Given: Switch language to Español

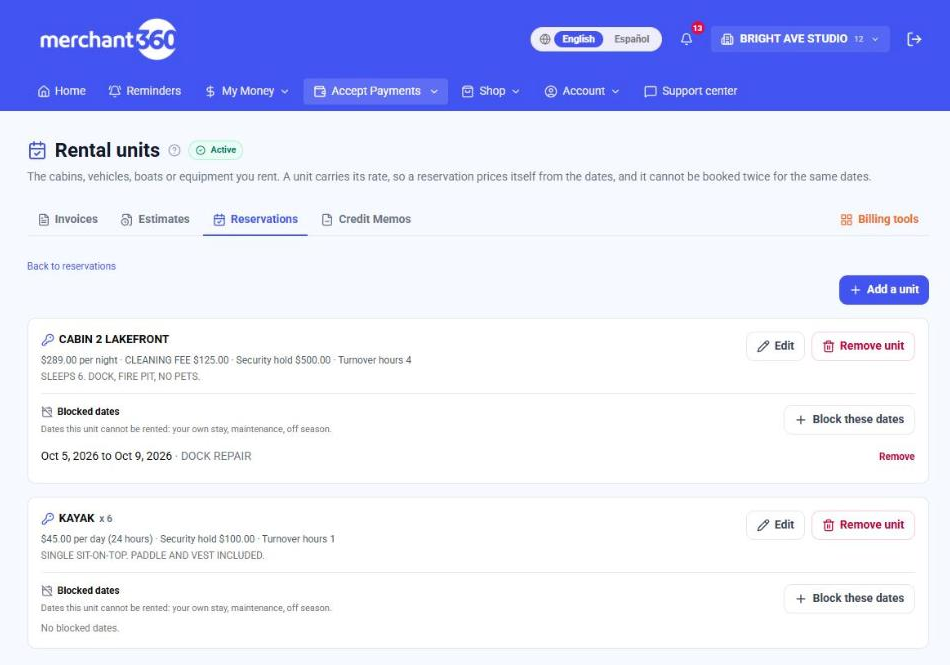Looking at the screenshot, I should coord(631,39).
